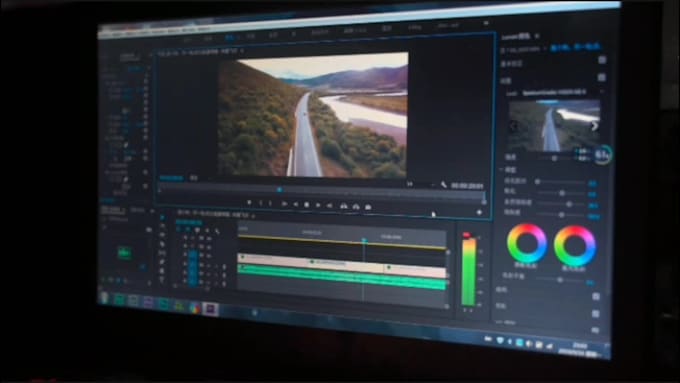
Task: Select the Type tool in timeline toolbar
Action: coord(163,279)
